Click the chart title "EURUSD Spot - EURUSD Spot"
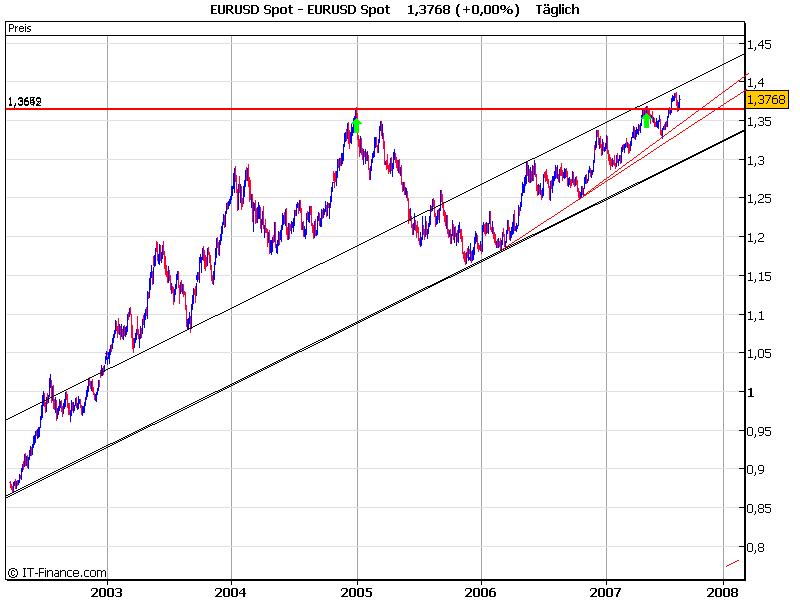The image size is (800, 600). [300, 10]
